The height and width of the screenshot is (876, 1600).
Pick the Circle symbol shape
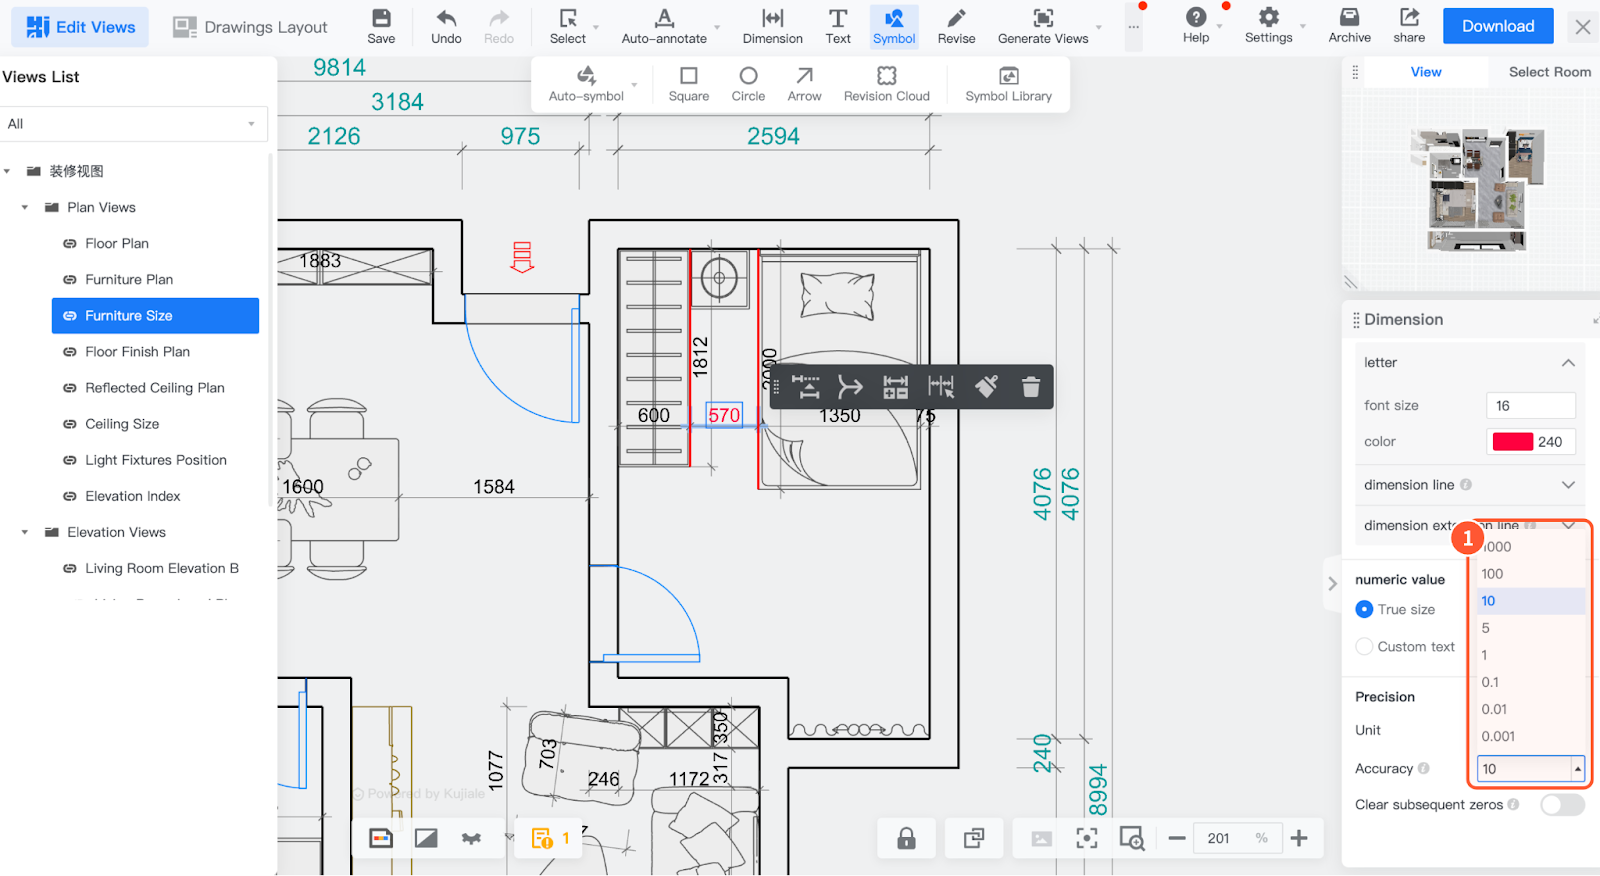coord(748,84)
